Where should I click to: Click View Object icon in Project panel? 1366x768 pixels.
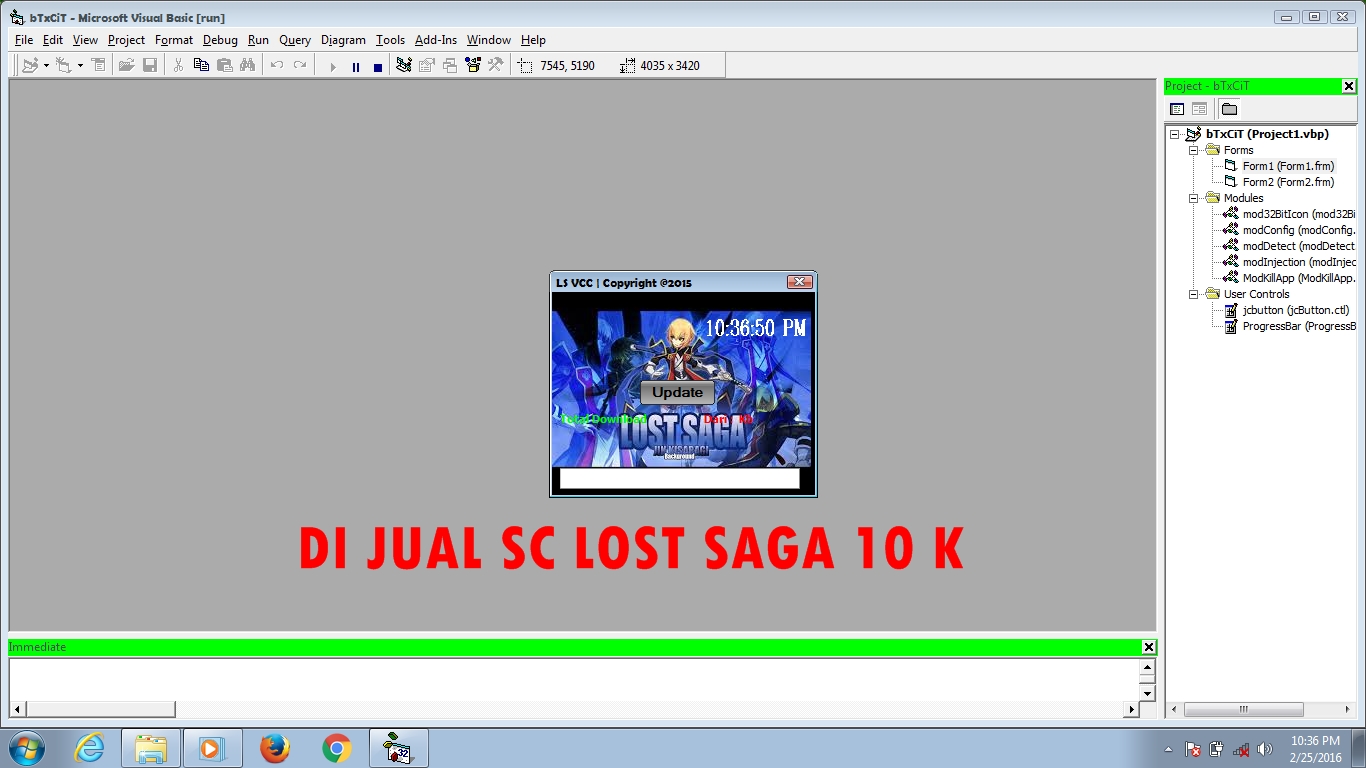point(1199,109)
